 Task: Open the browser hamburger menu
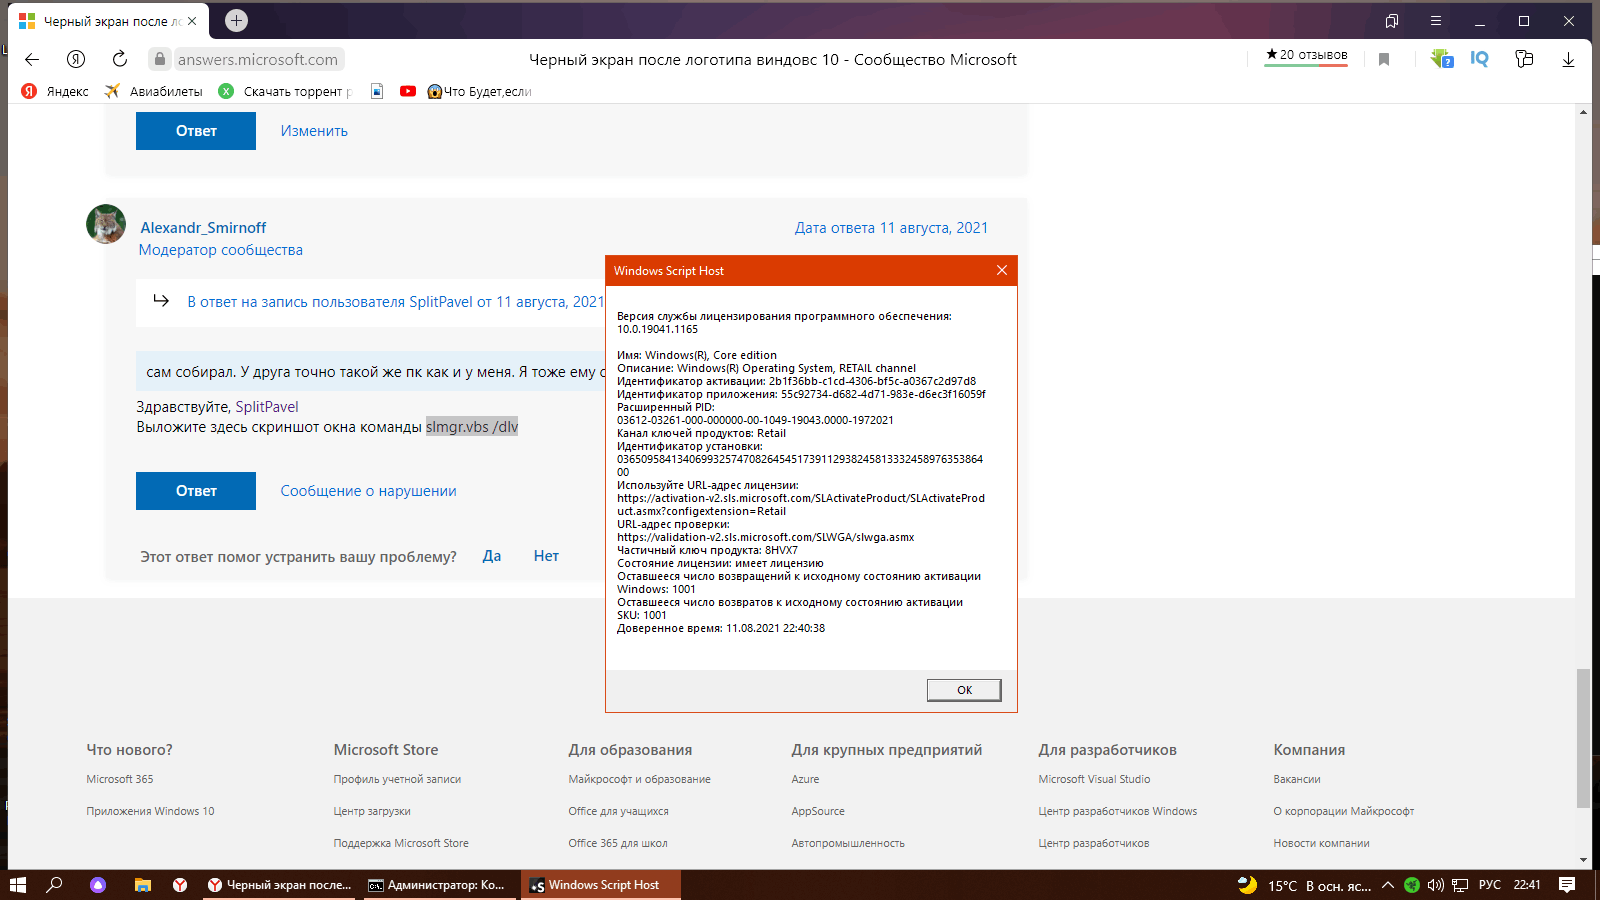coord(1435,21)
